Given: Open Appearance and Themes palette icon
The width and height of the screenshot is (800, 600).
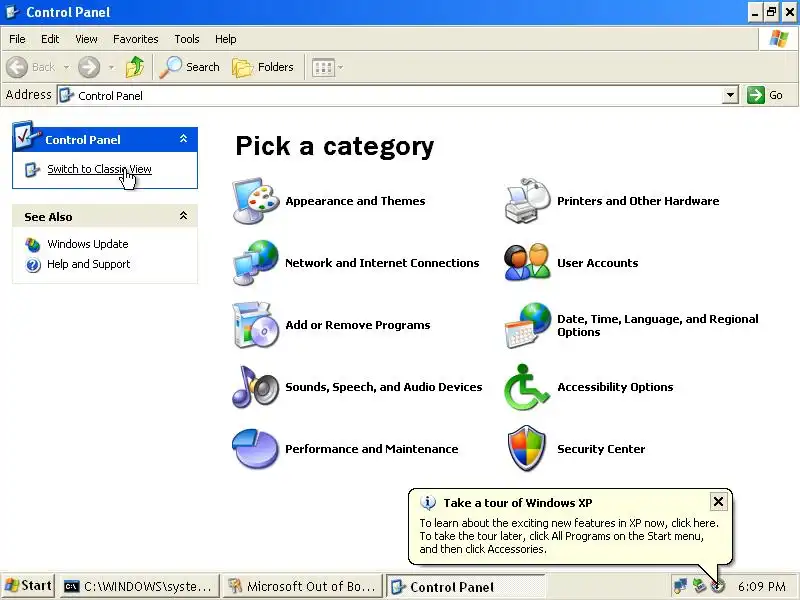Looking at the screenshot, I should [x=256, y=201].
